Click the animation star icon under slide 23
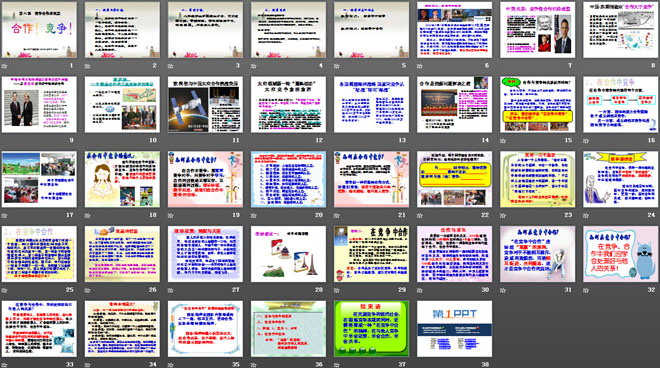The image size is (660, 368). (503, 216)
